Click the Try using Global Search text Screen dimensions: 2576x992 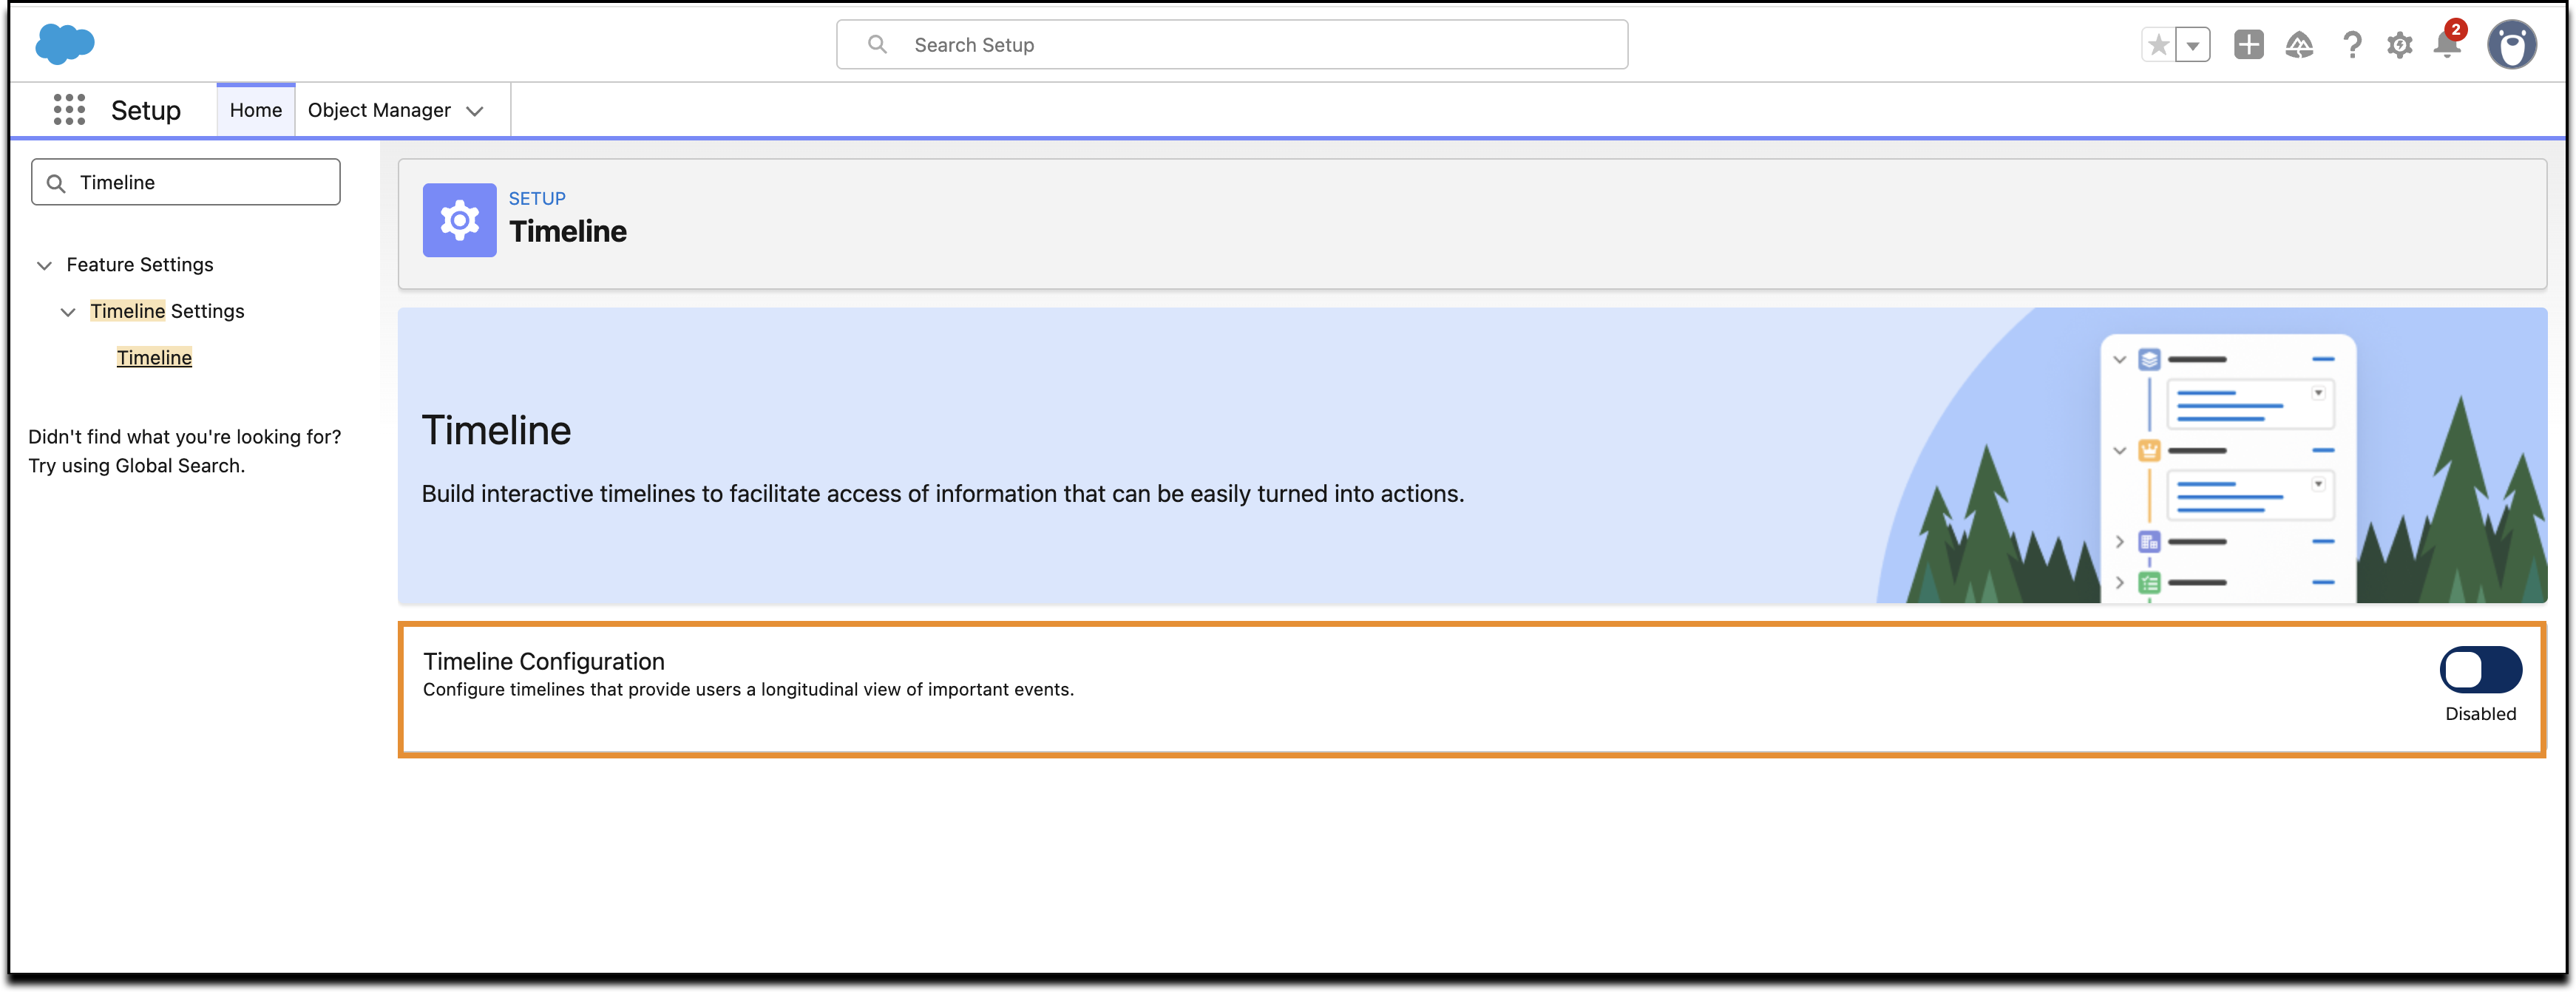pyautogui.click(x=137, y=466)
